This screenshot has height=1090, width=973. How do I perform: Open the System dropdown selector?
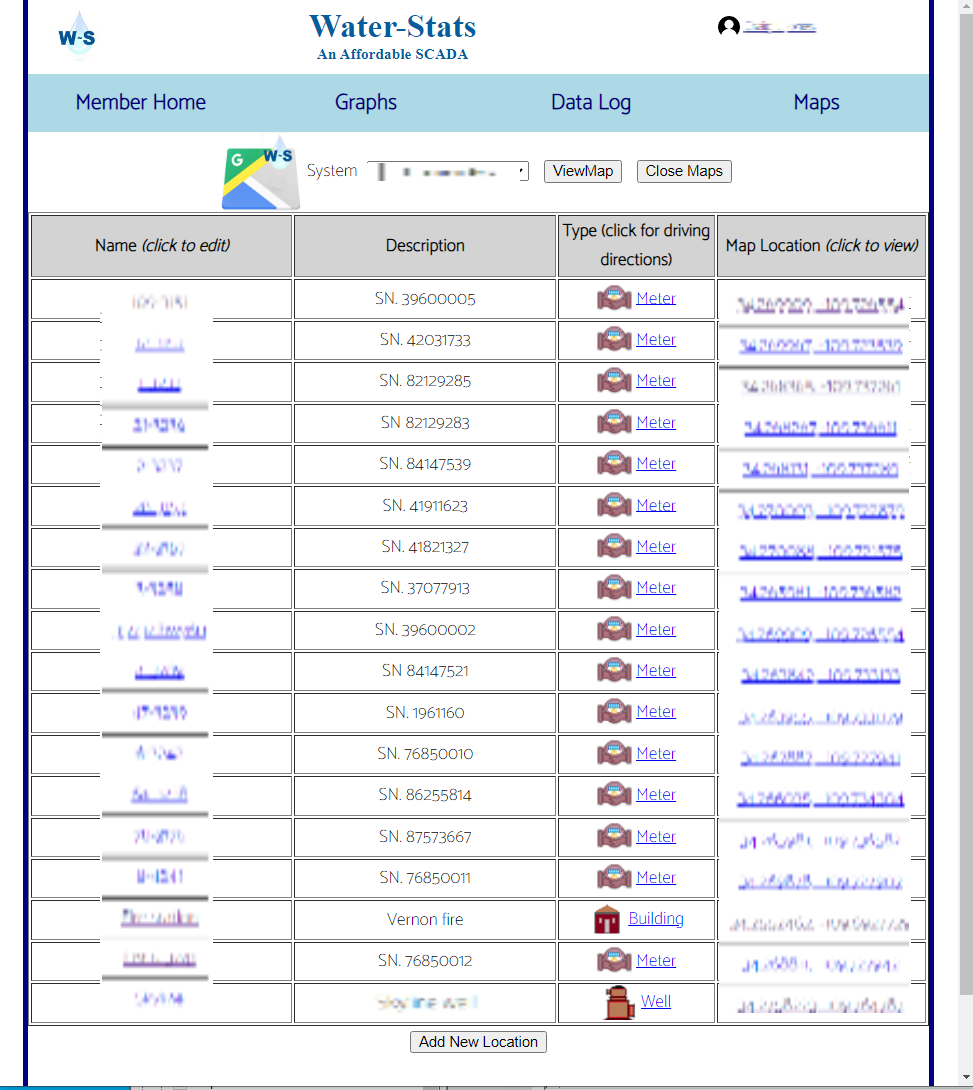(x=447, y=172)
